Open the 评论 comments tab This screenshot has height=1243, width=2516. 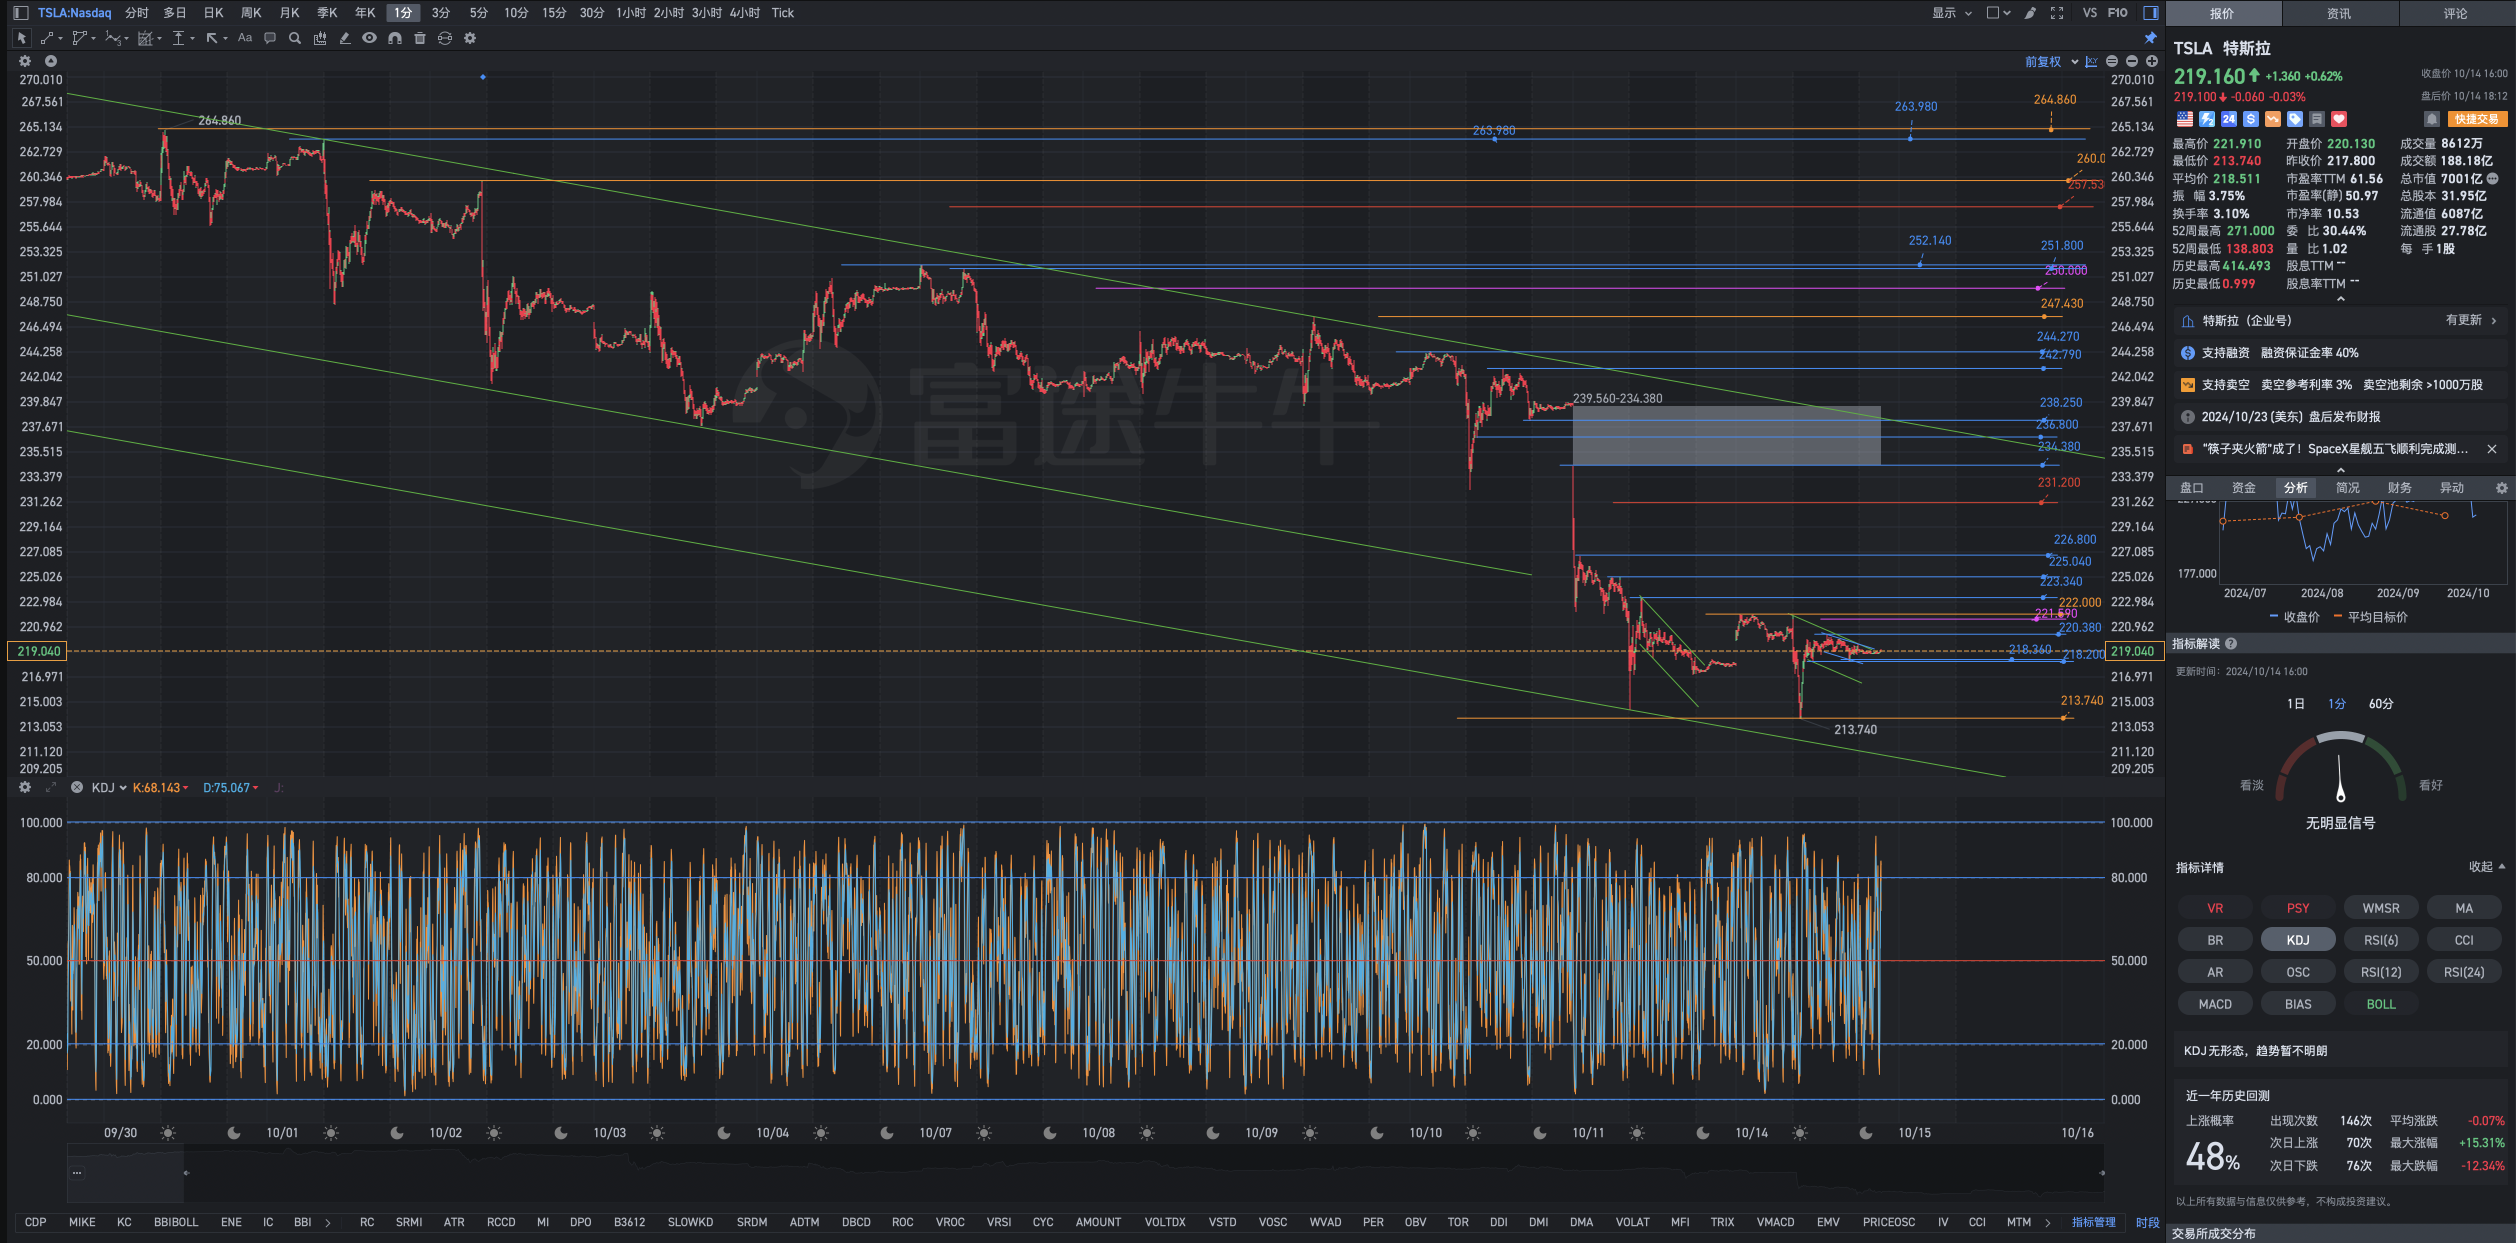pyautogui.click(x=2456, y=13)
